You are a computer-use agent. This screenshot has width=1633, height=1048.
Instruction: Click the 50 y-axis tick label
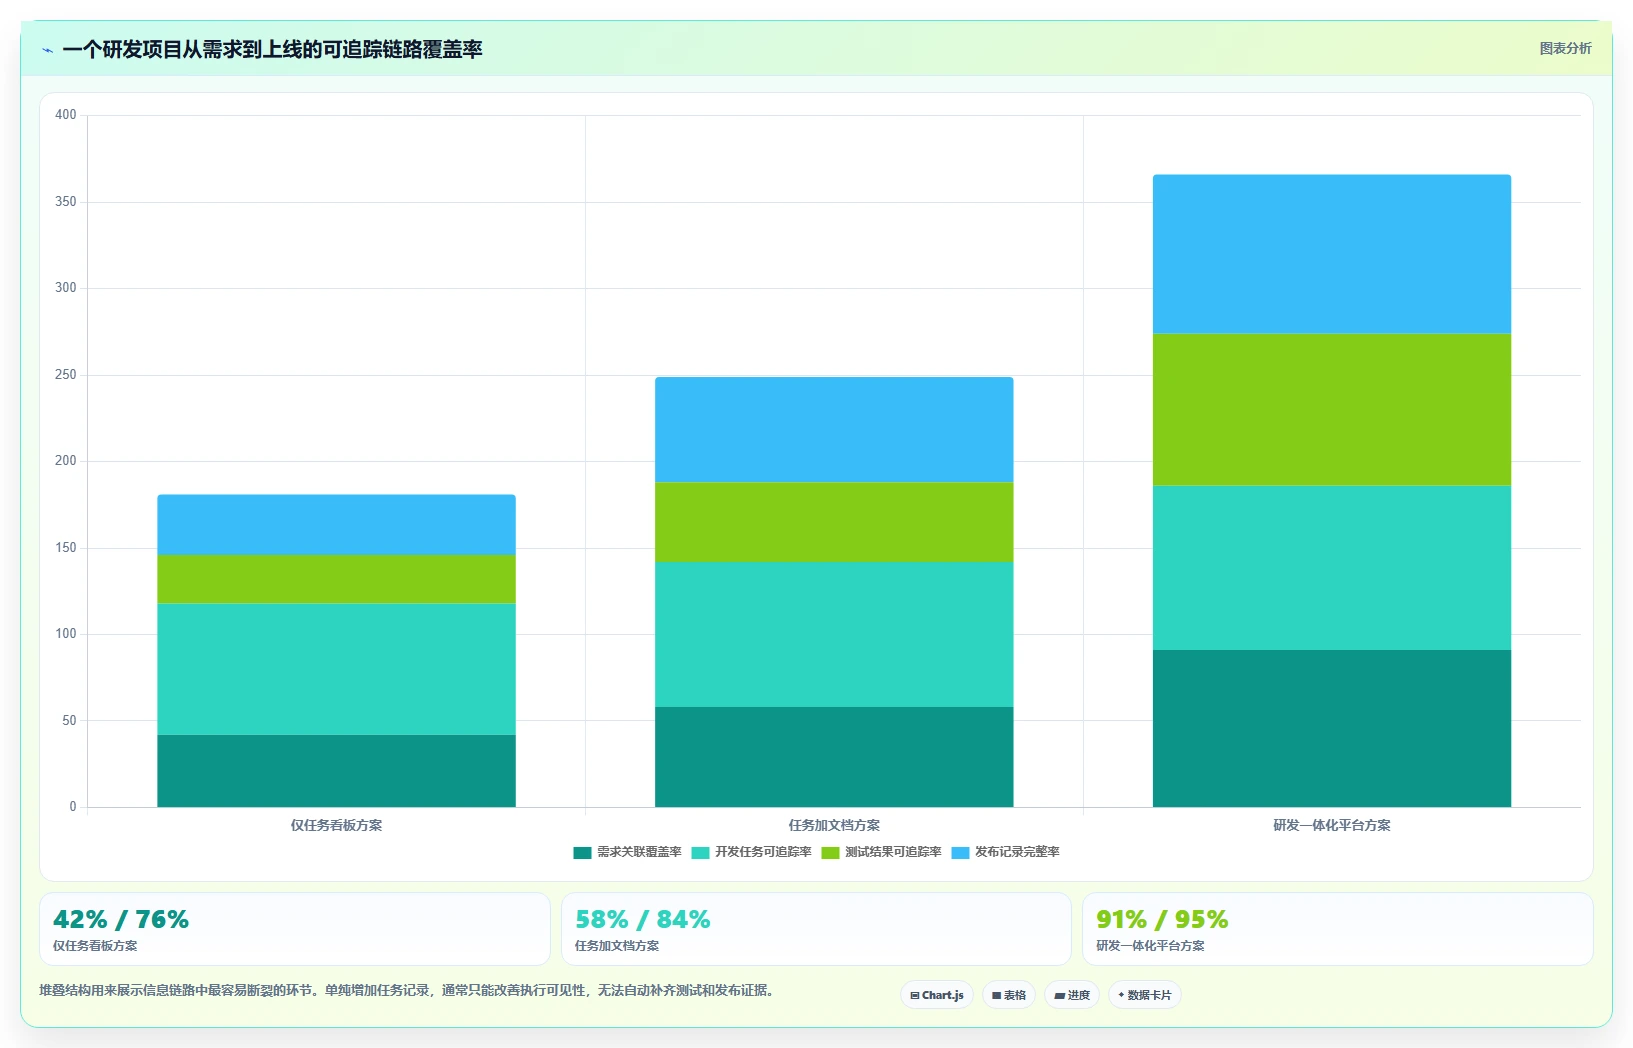(x=69, y=721)
